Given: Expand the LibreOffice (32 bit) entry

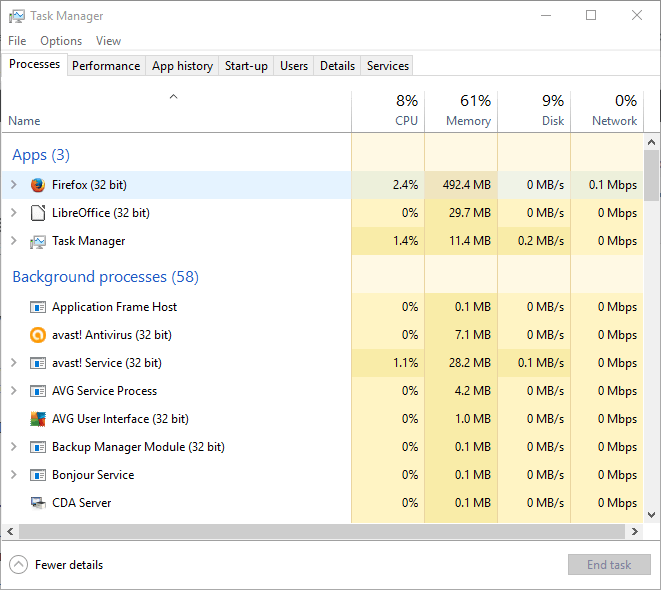Looking at the screenshot, I should click(x=13, y=213).
